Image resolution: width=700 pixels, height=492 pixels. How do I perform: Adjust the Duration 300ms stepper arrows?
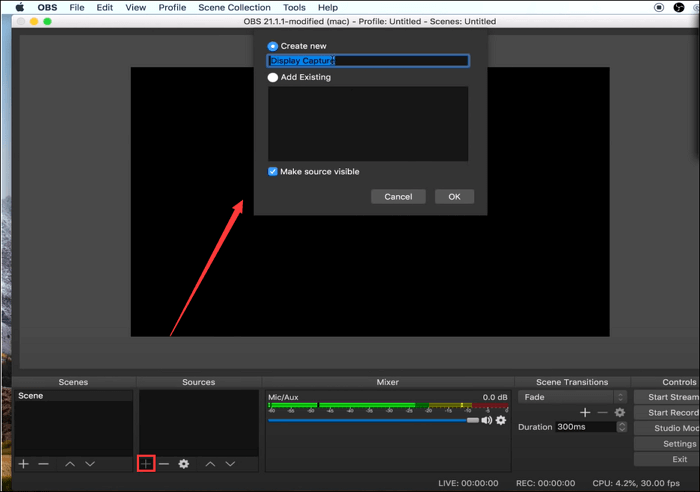[621, 427]
